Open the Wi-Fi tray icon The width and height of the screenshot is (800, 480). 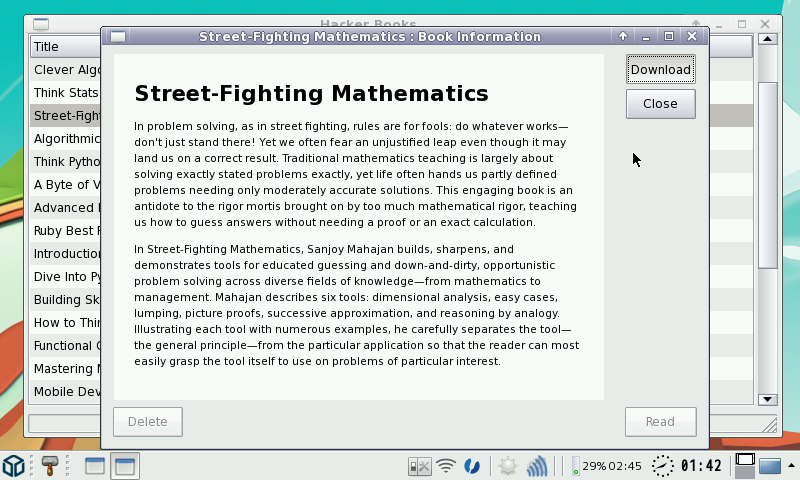click(446, 466)
